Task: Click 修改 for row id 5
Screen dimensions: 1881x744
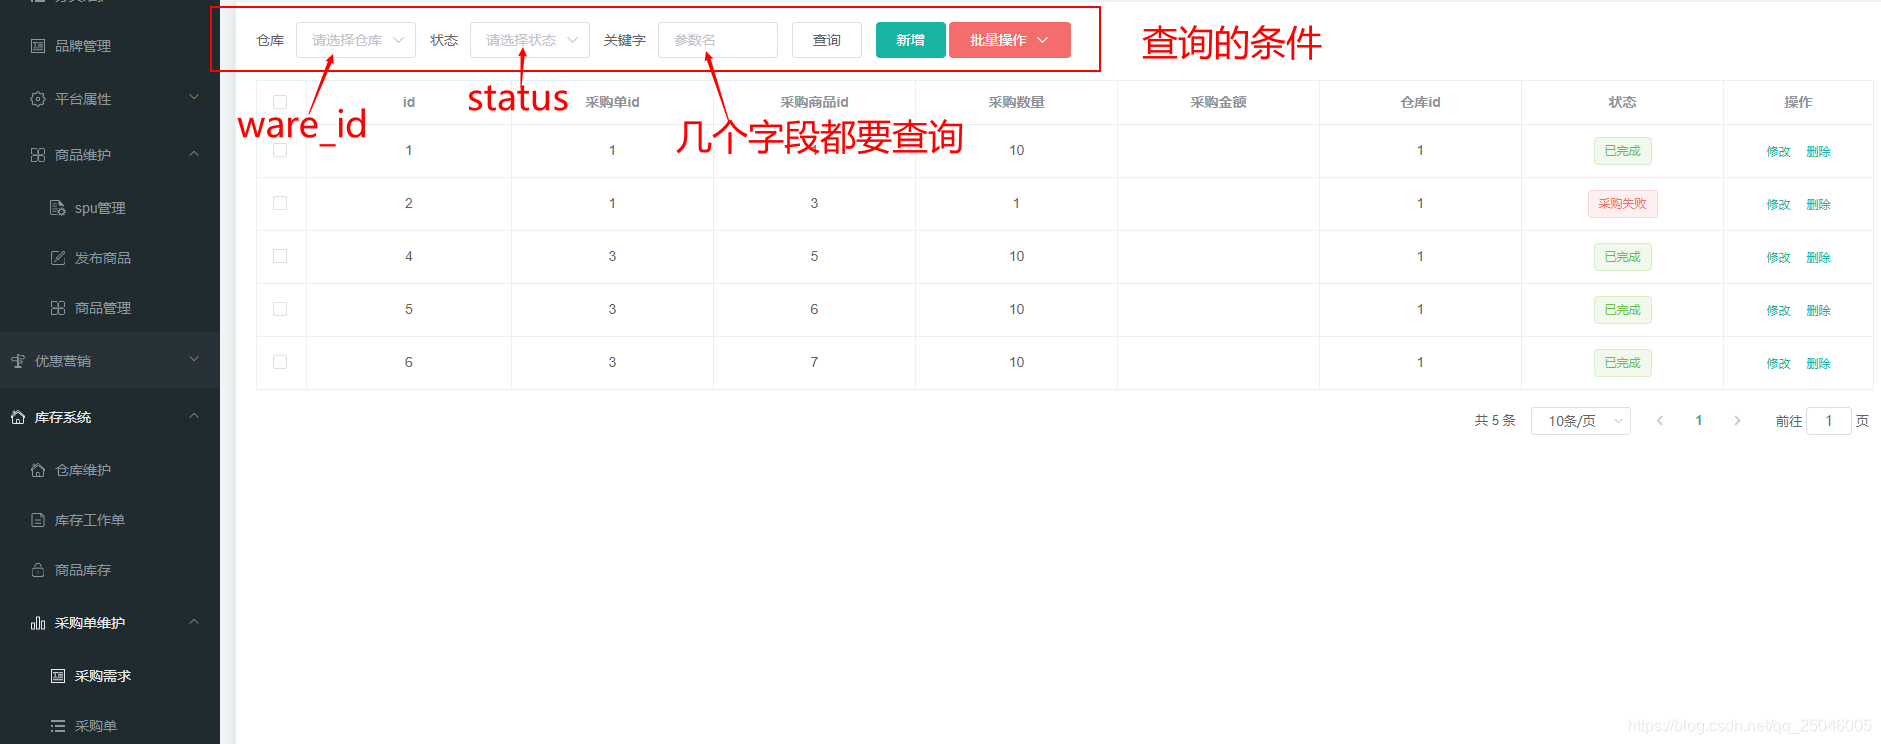Action: coord(1778,311)
